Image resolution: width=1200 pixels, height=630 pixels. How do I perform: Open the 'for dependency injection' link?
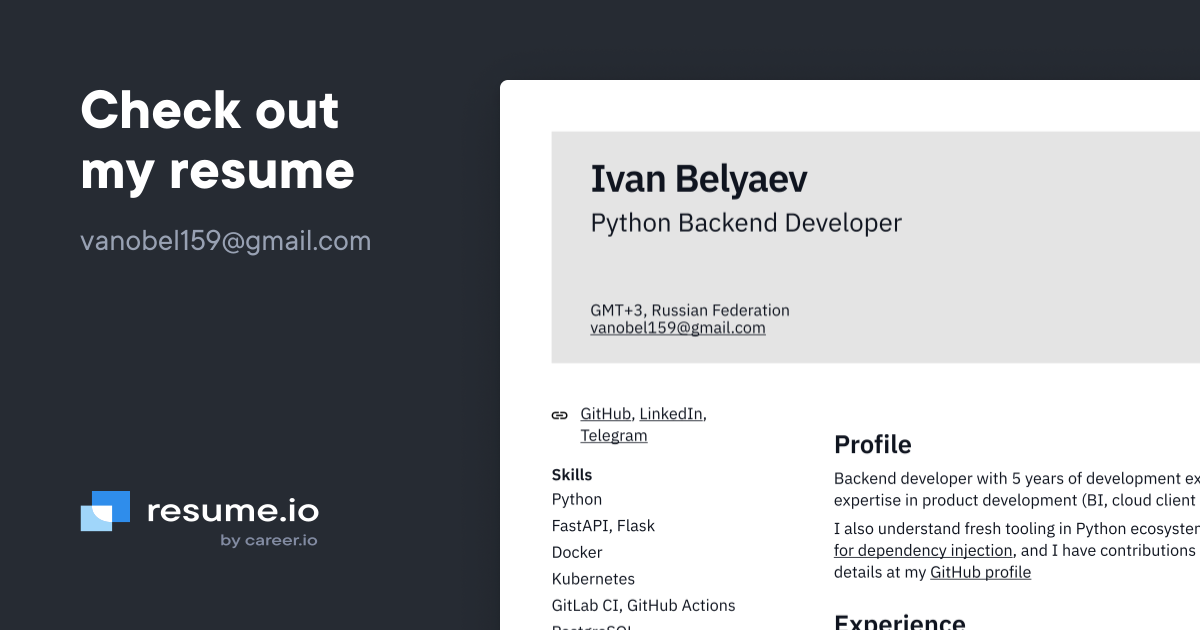924,550
